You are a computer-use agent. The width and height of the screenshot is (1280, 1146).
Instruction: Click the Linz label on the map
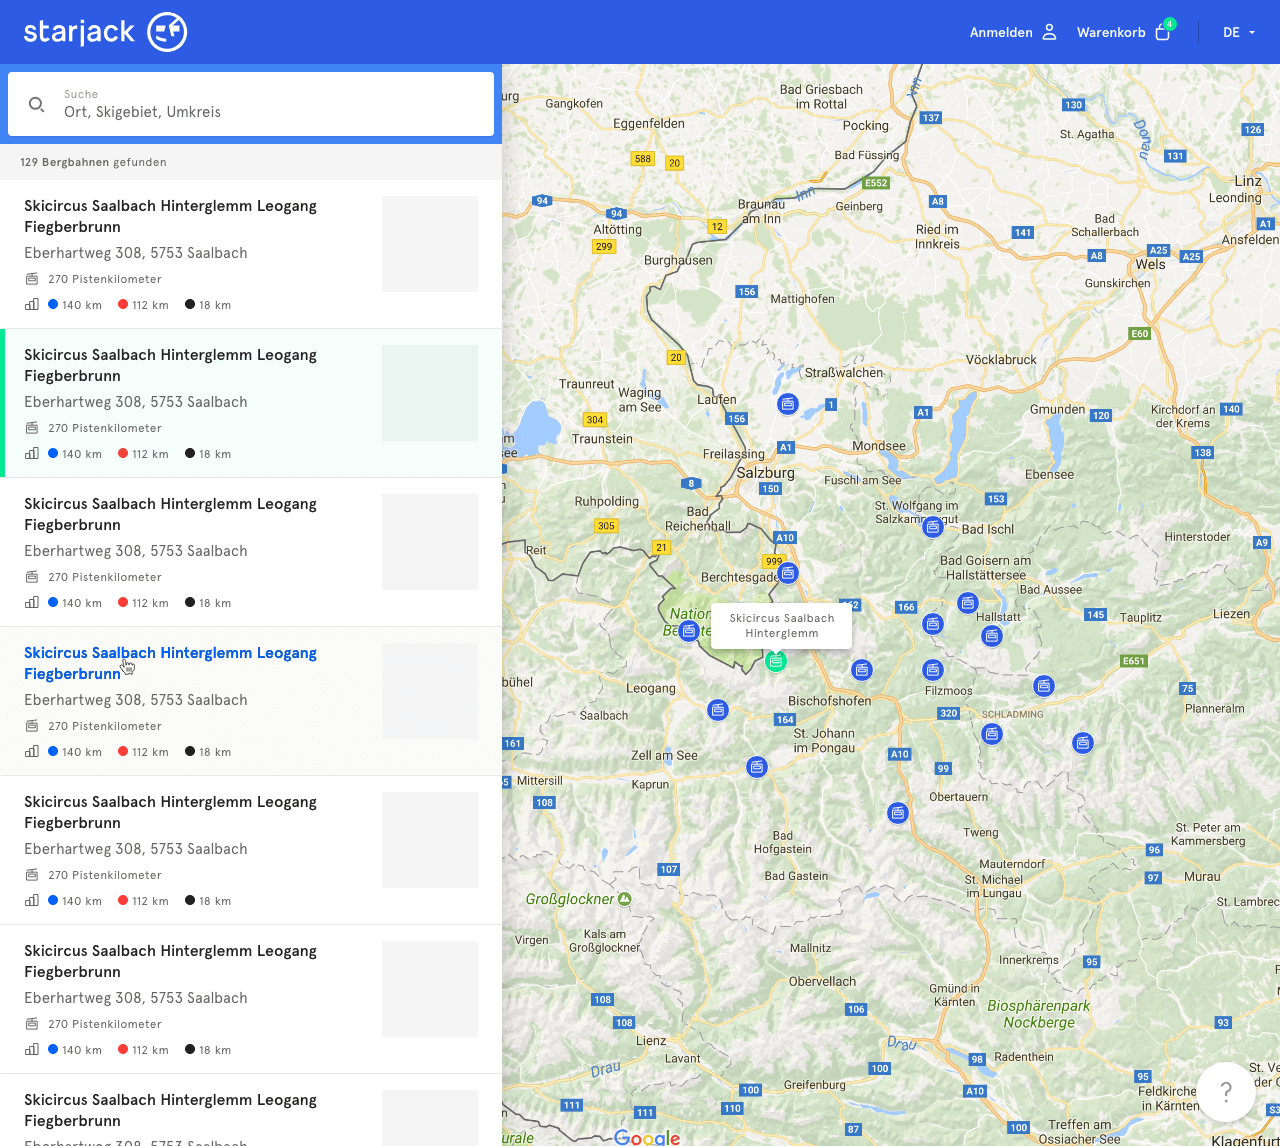1248,181
